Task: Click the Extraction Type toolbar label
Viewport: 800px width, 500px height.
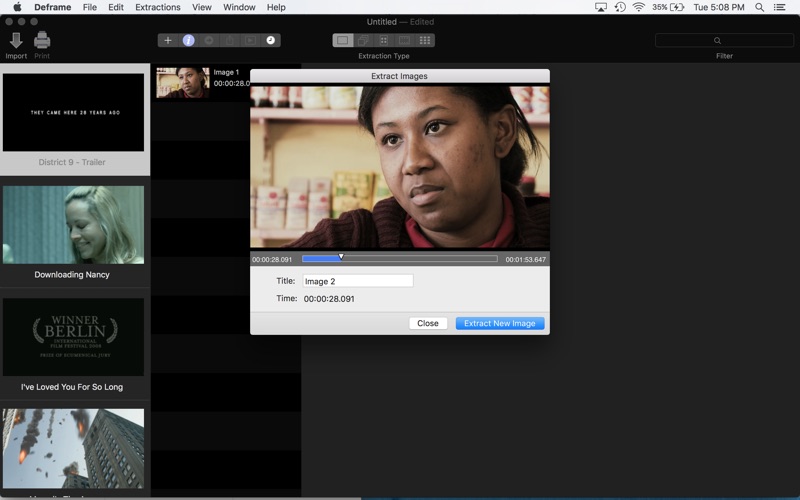Action: tap(384, 56)
